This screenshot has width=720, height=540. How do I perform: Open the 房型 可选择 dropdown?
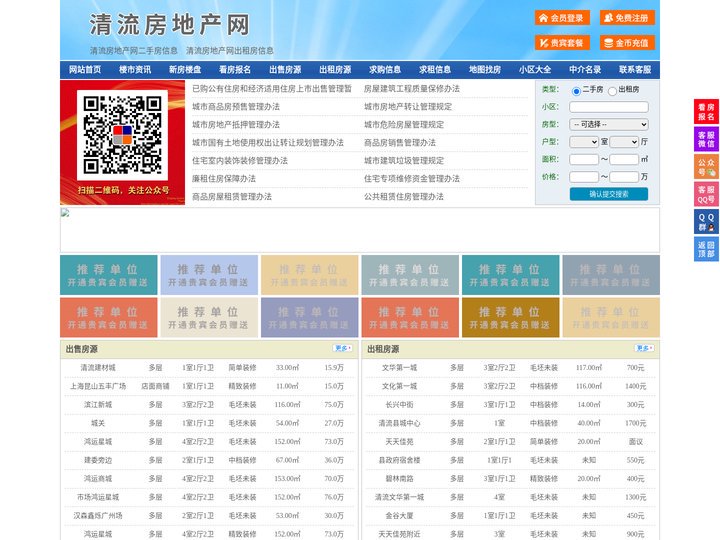coord(609,124)
